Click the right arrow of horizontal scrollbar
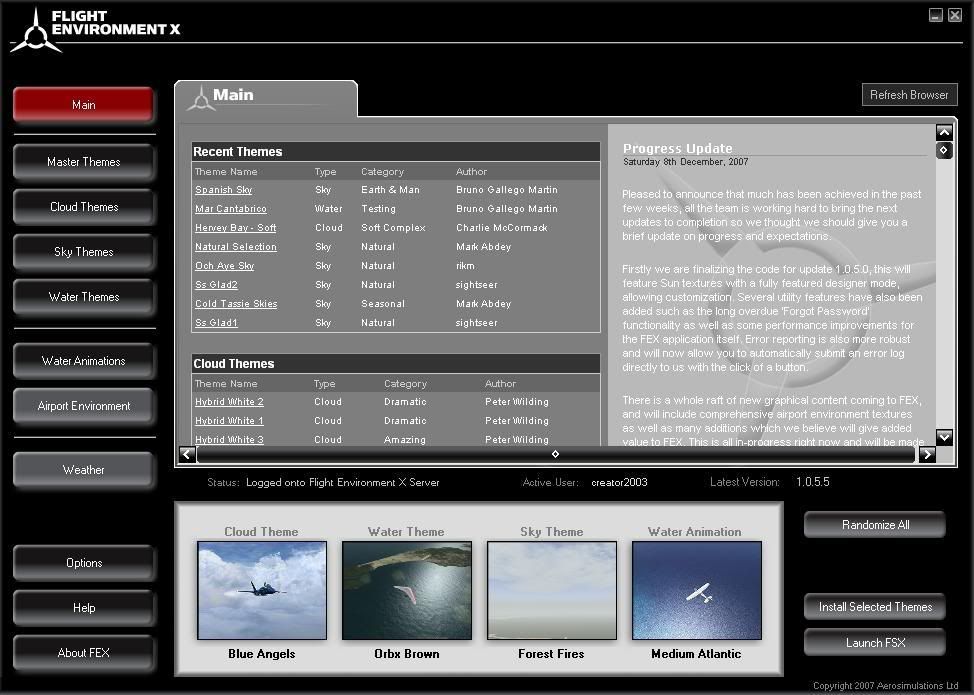 927,454
